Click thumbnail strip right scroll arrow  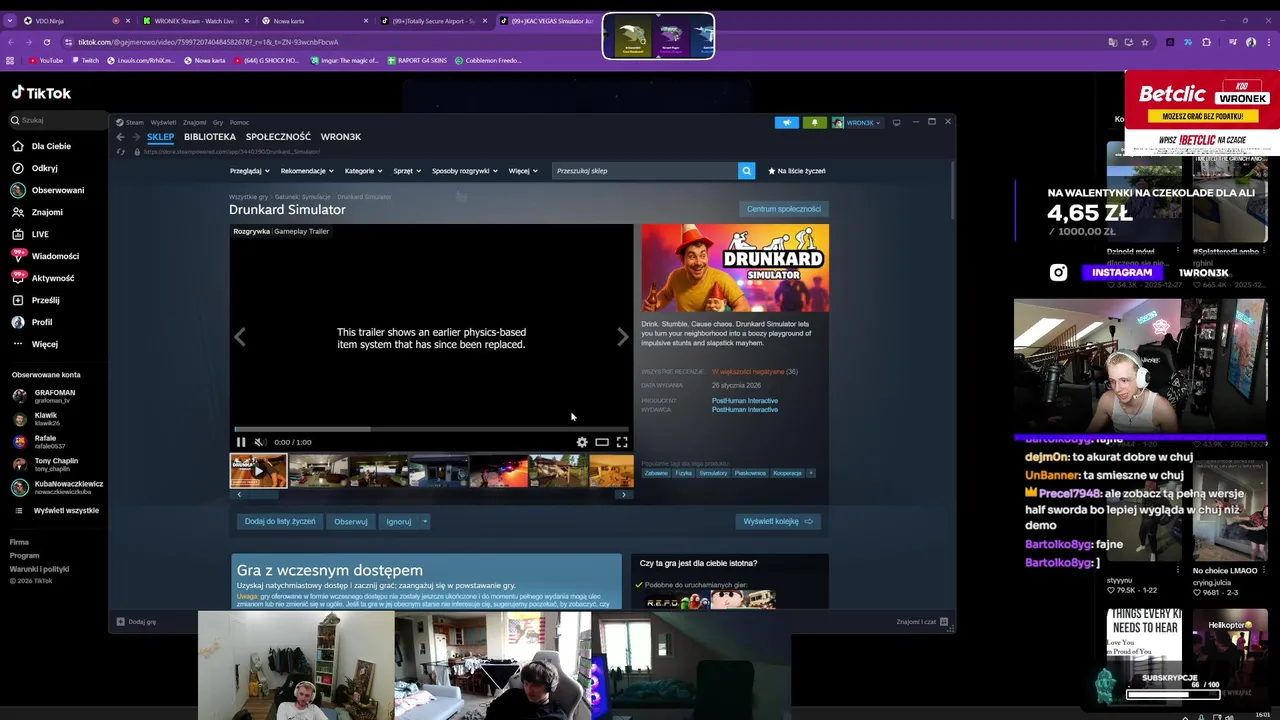[624, 494]
